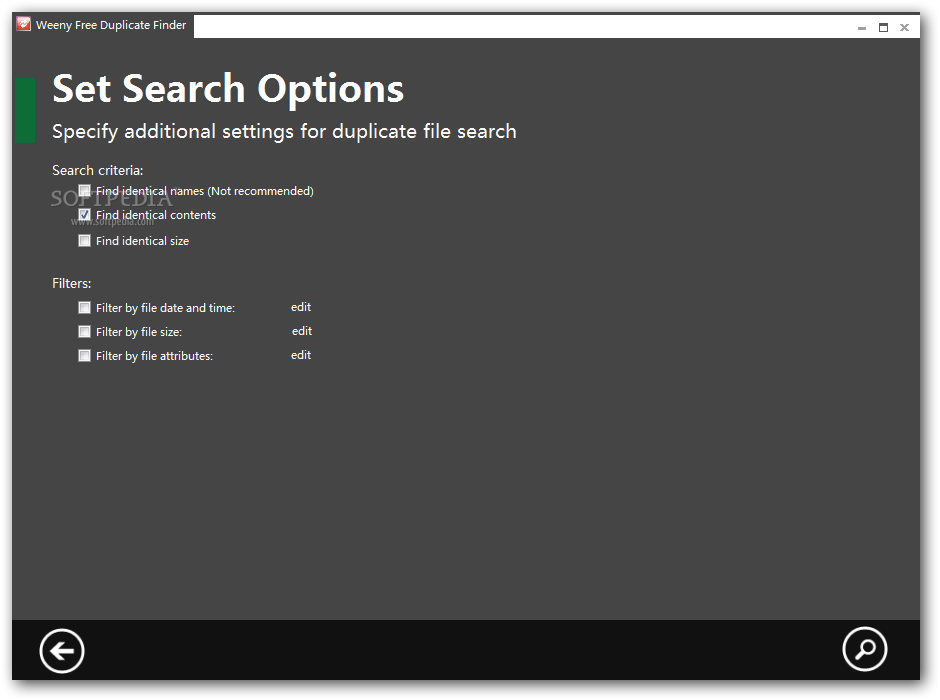Toggle Filter by file size checkbox
The width and height of the screenshot is (940, 700).
(x=85, y=331)
